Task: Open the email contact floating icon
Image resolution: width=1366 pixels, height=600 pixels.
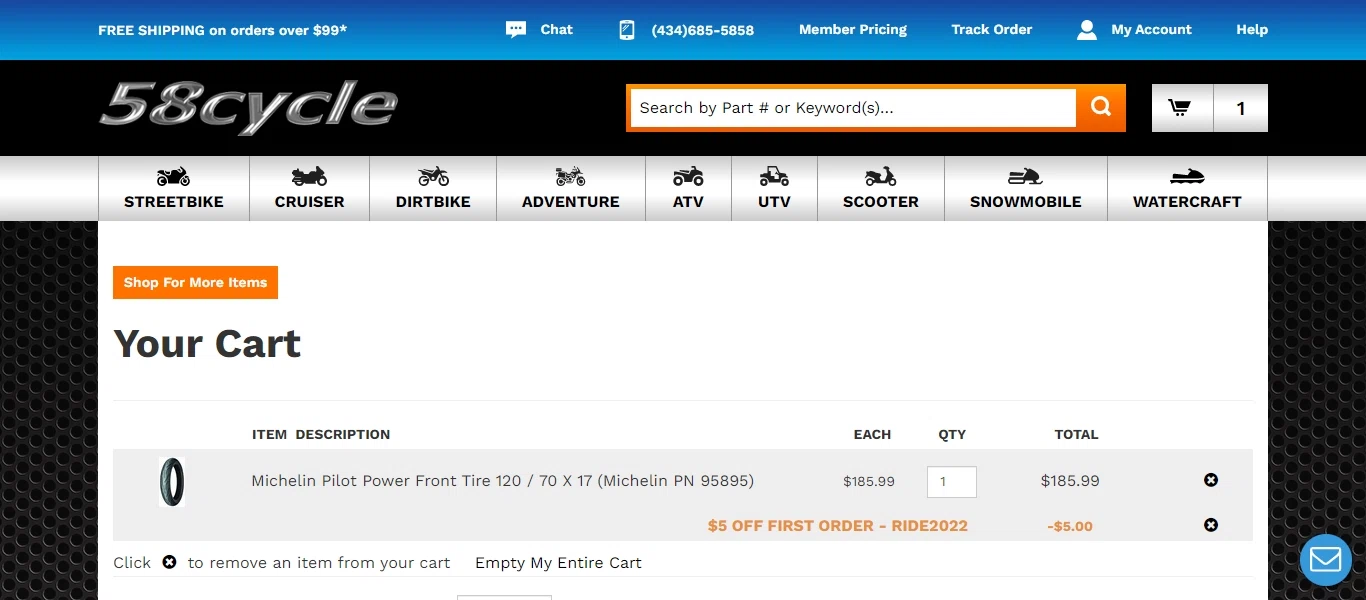Action: [1325, 560]
